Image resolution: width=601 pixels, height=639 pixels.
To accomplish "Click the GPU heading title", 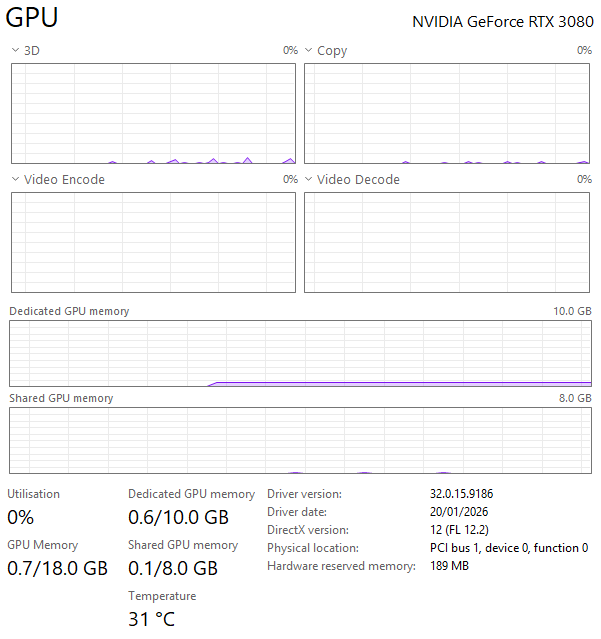I will coord(32,18).
